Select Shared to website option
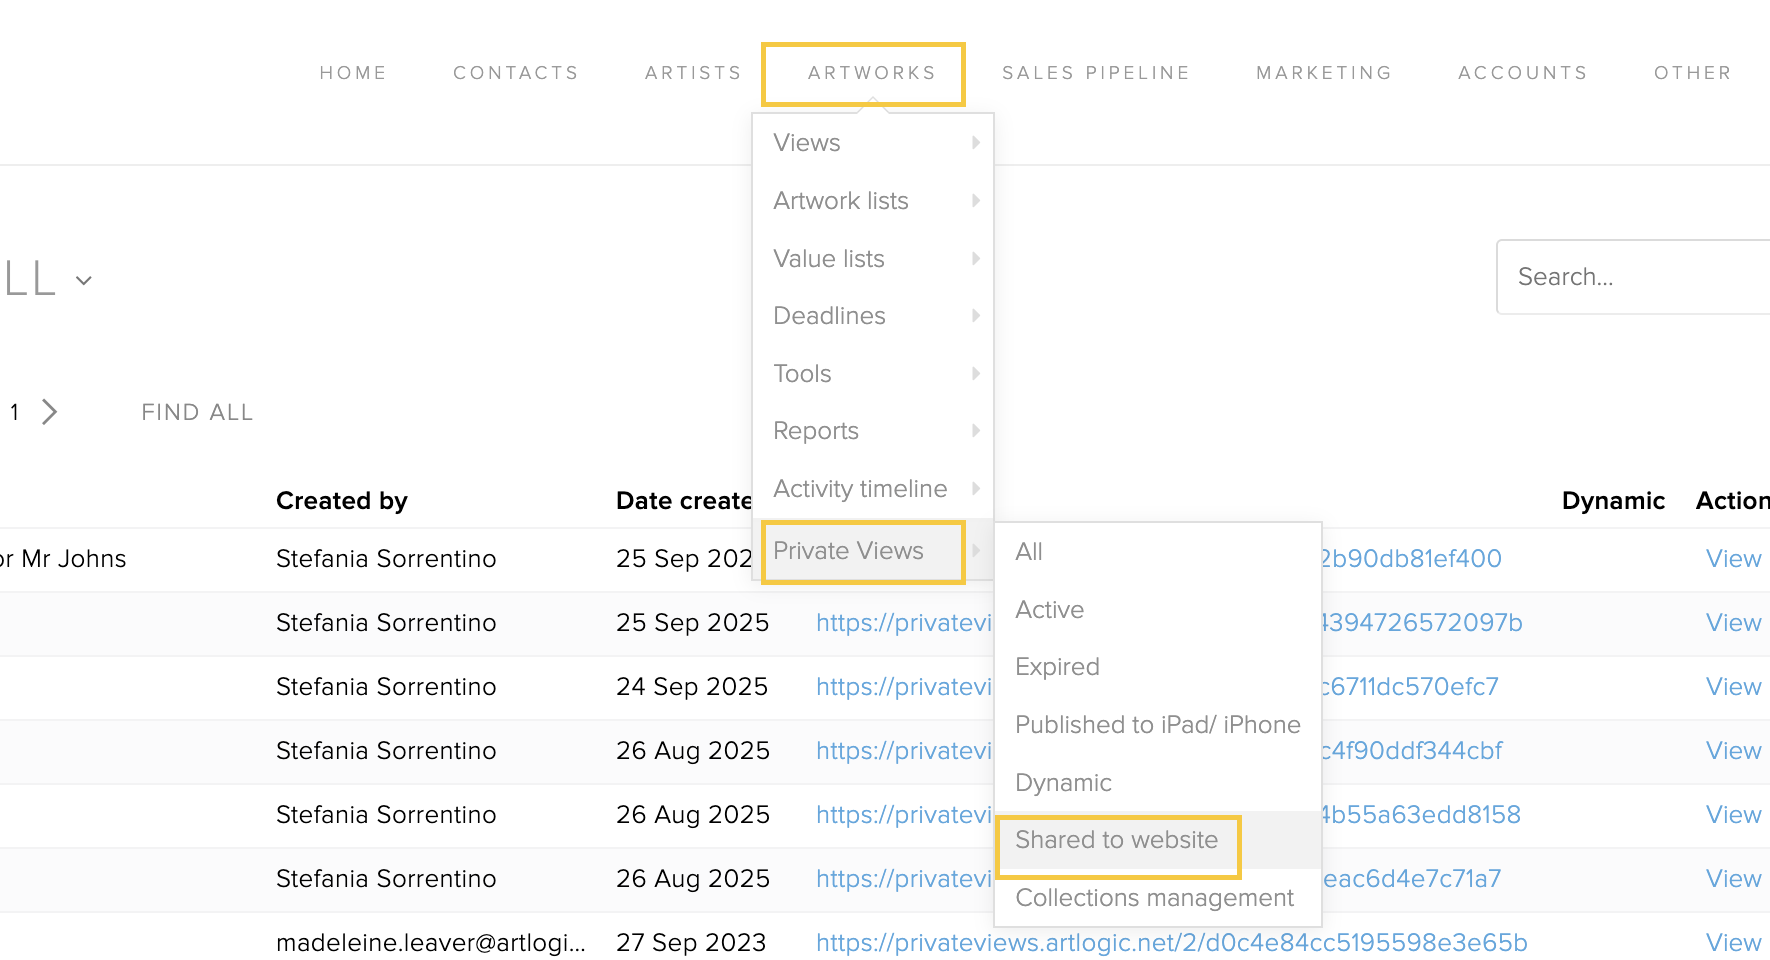 1116,840
